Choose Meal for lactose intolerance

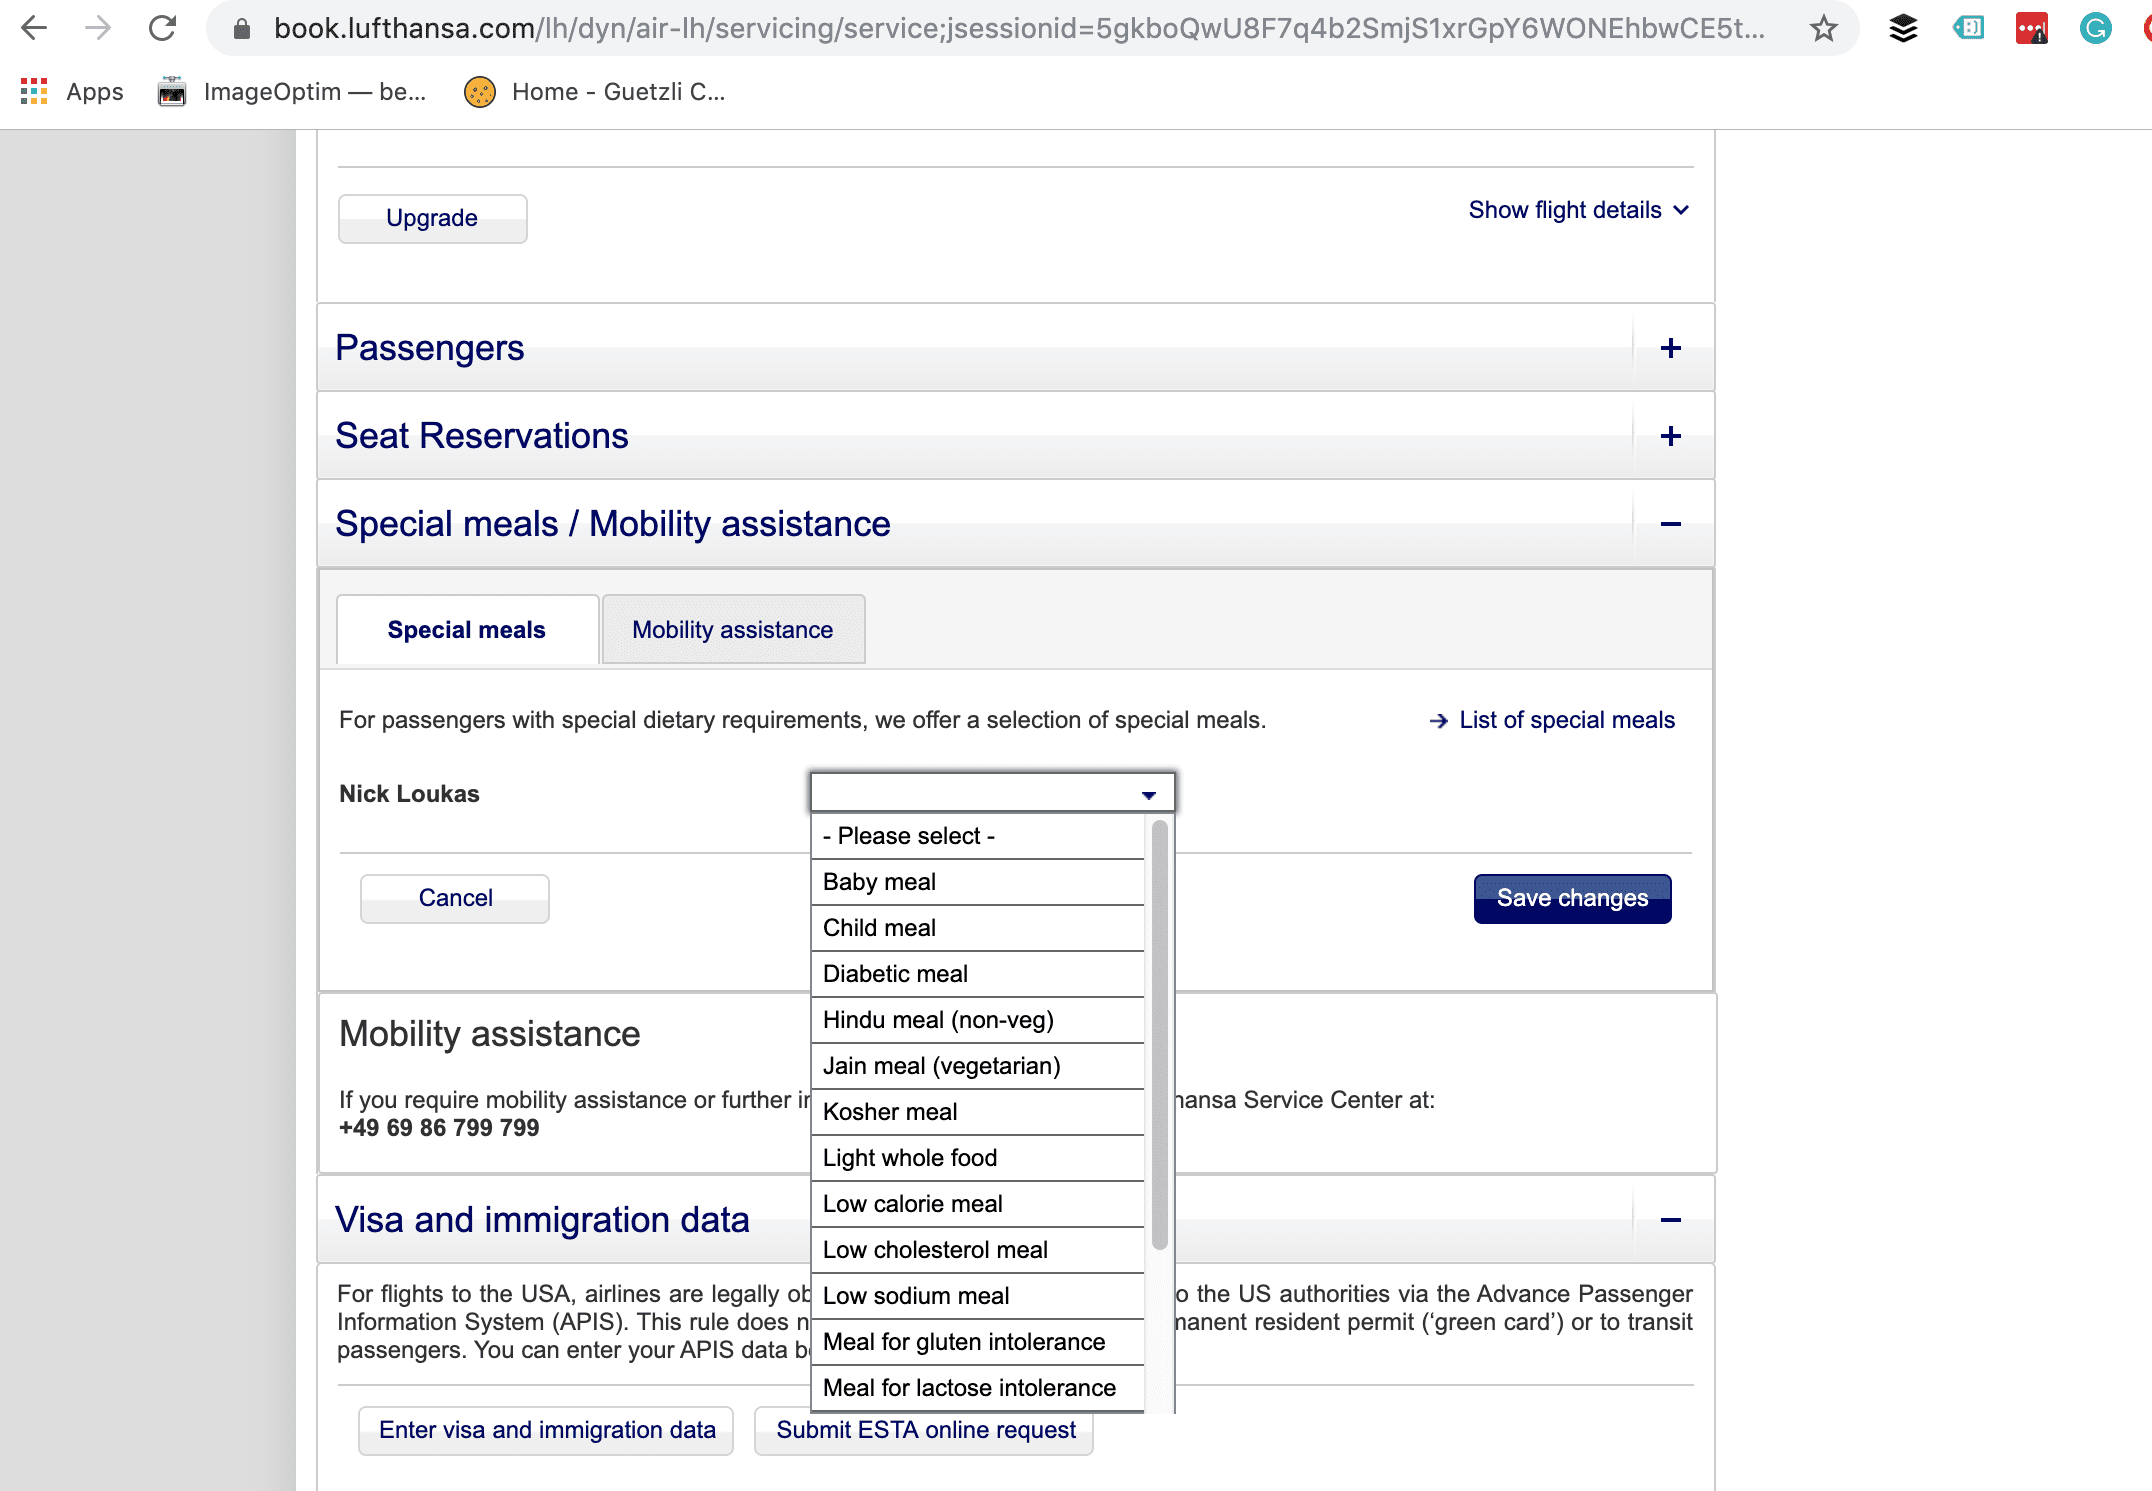[977, 1388]
